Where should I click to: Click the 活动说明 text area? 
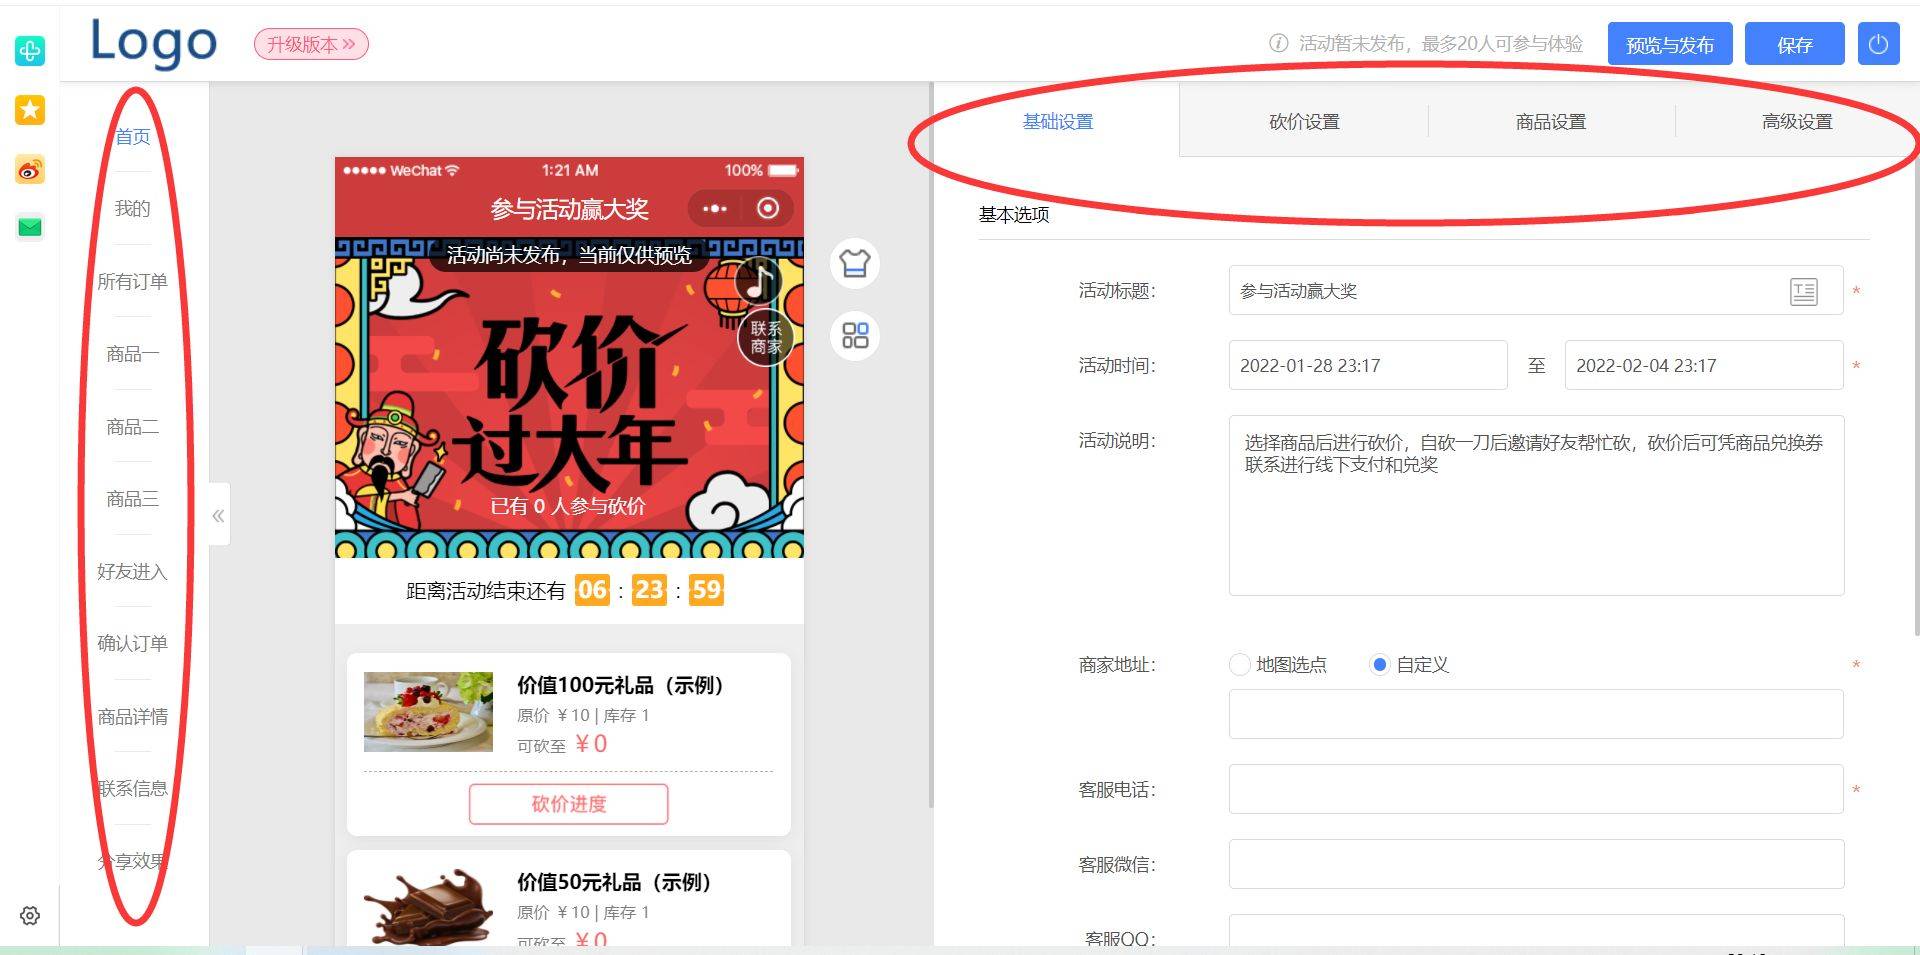tap(1536, 505)
